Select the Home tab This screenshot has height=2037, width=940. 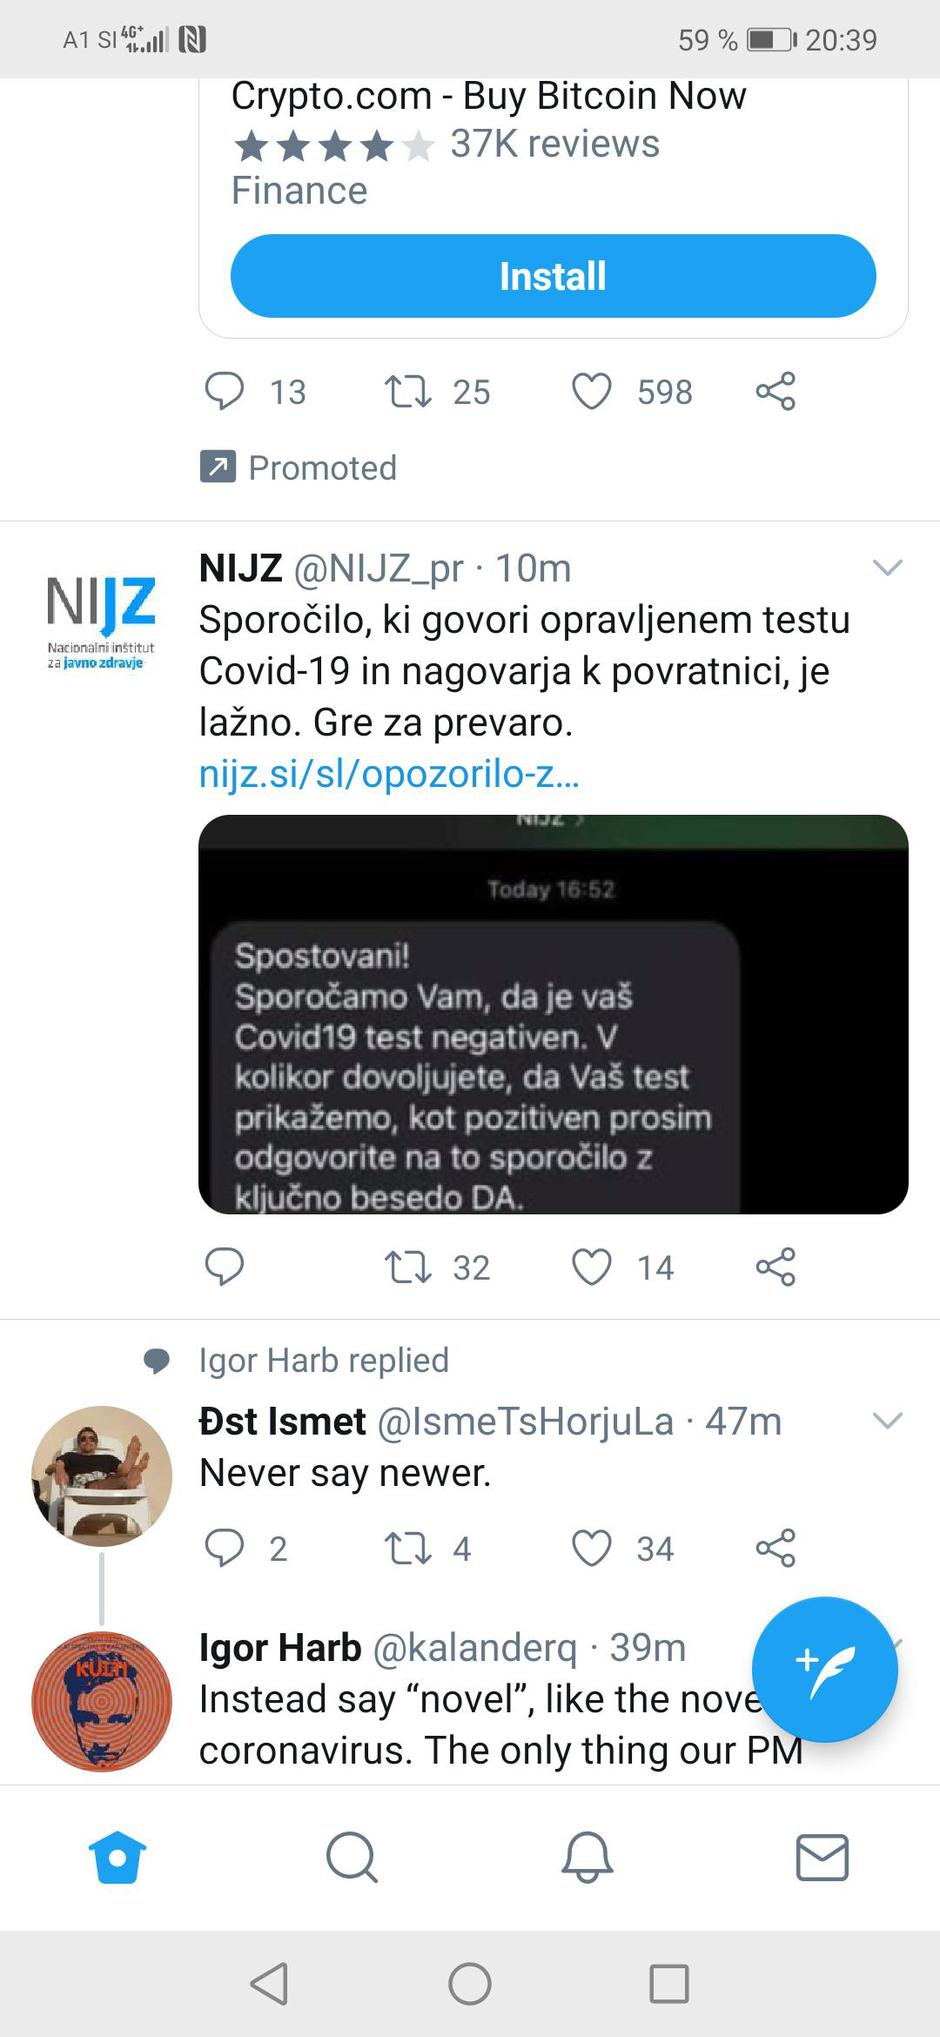(117, 1856)
